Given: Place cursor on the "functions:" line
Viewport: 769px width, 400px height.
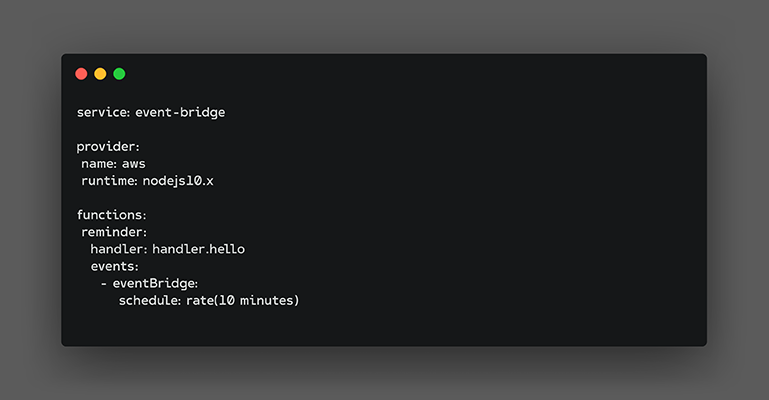Looking at the screenshot, I should 111,215.
